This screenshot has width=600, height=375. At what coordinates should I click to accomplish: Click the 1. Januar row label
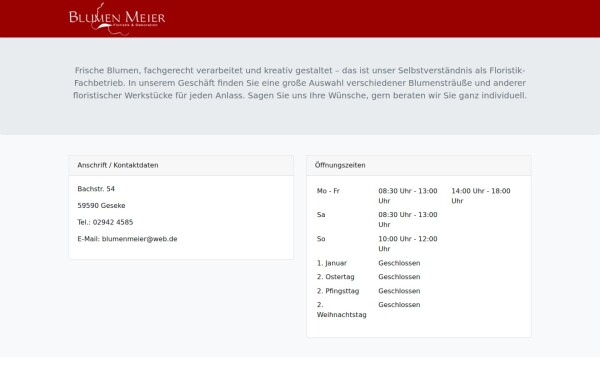click(x=332, y=263)
